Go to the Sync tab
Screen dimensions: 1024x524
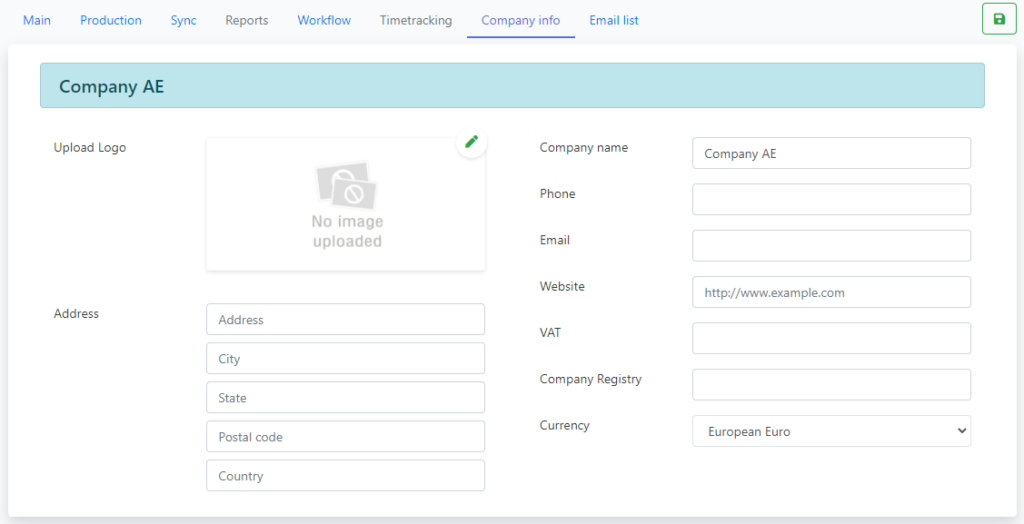(183, 20)
